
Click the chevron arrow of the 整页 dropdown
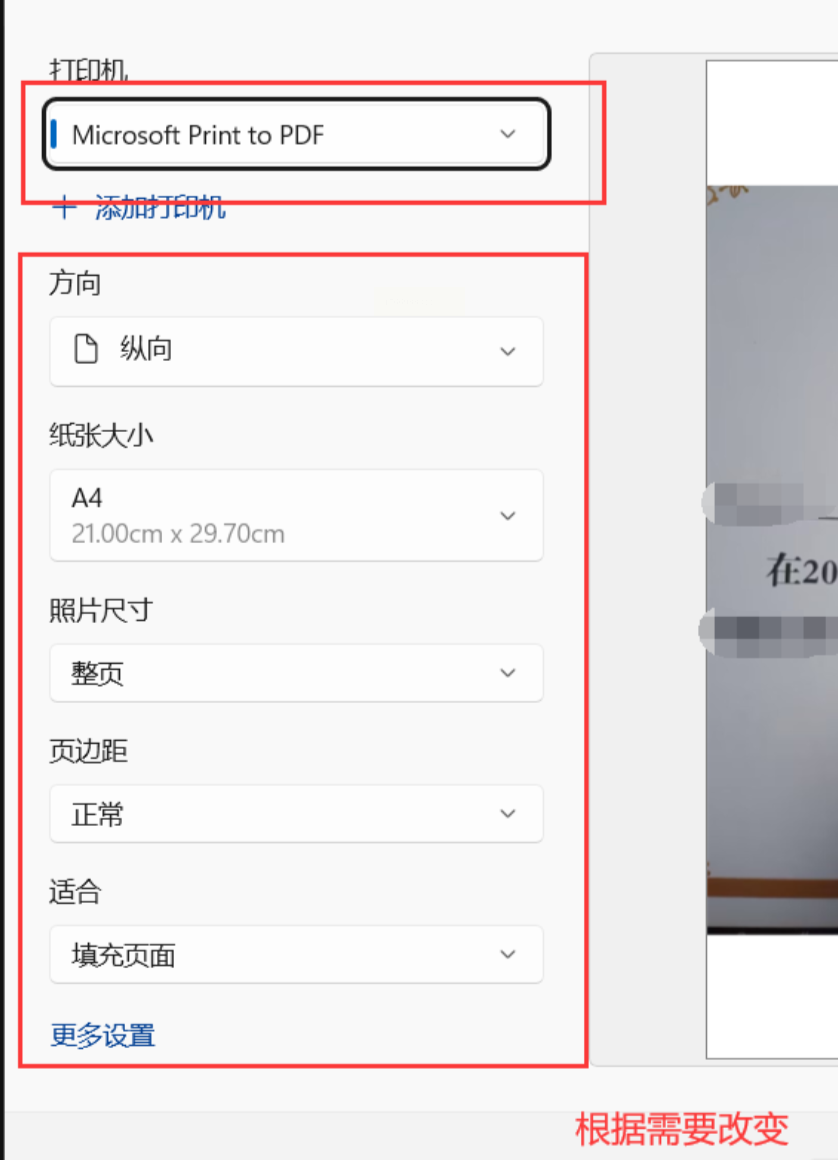507,672
